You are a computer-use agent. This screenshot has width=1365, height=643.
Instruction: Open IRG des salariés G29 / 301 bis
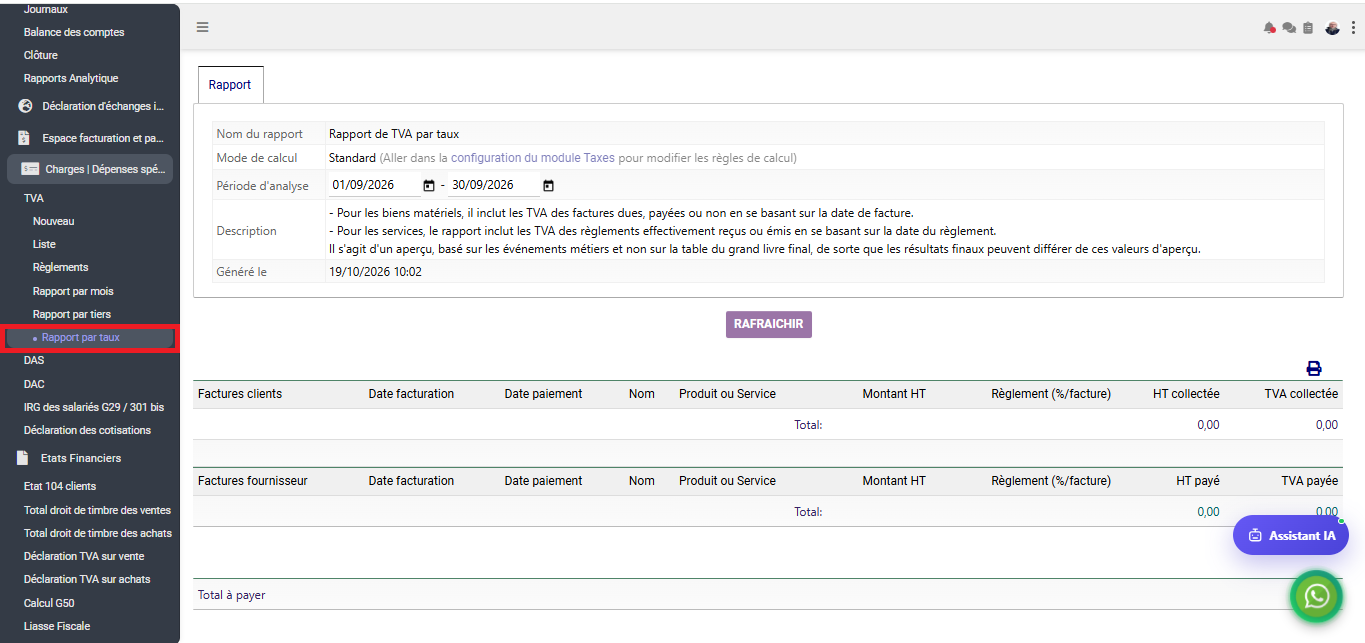coord(94,407)
